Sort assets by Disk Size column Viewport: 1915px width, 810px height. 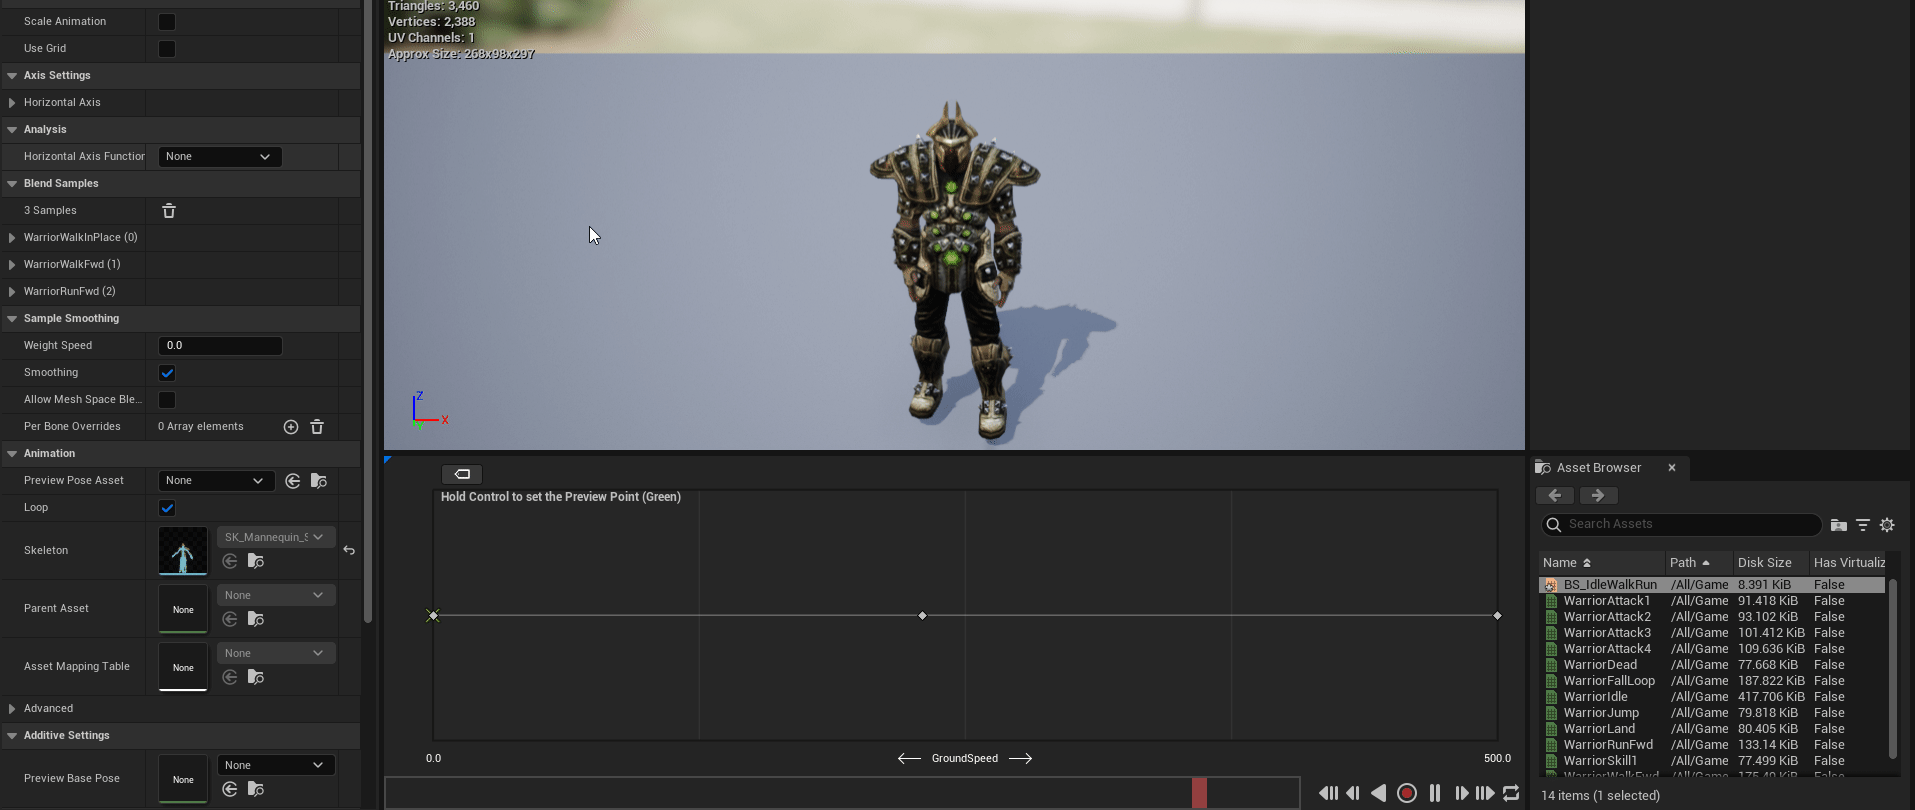click(x=1770, y=563)
